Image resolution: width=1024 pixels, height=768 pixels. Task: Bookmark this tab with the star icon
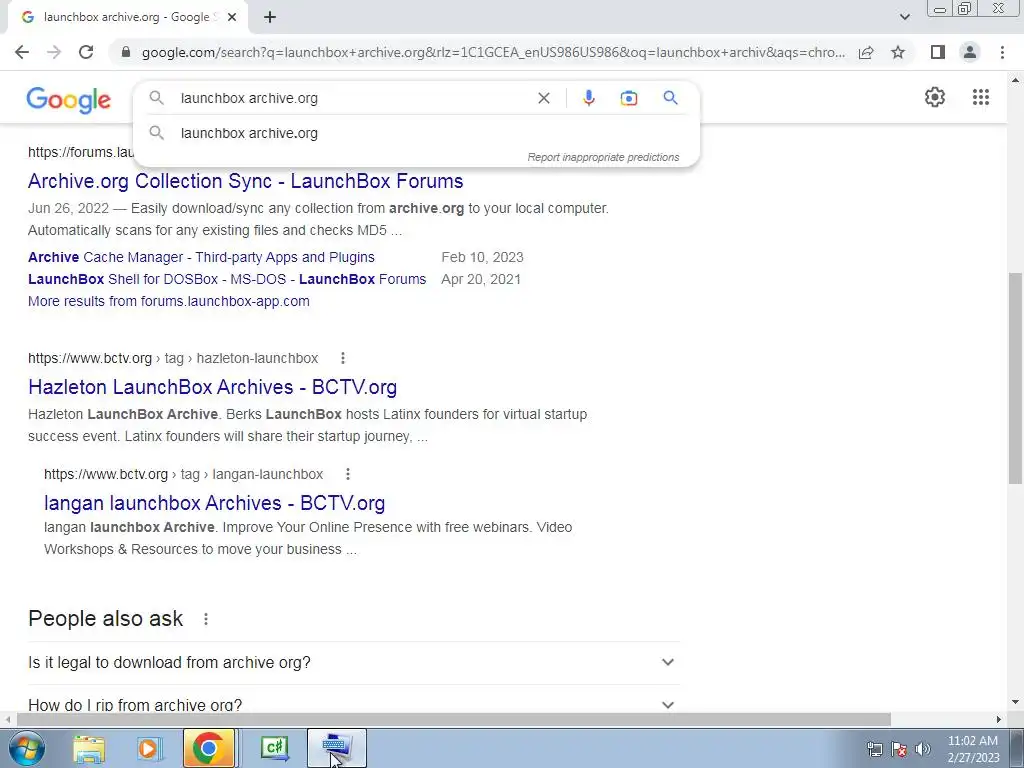[x=898, y=52]
